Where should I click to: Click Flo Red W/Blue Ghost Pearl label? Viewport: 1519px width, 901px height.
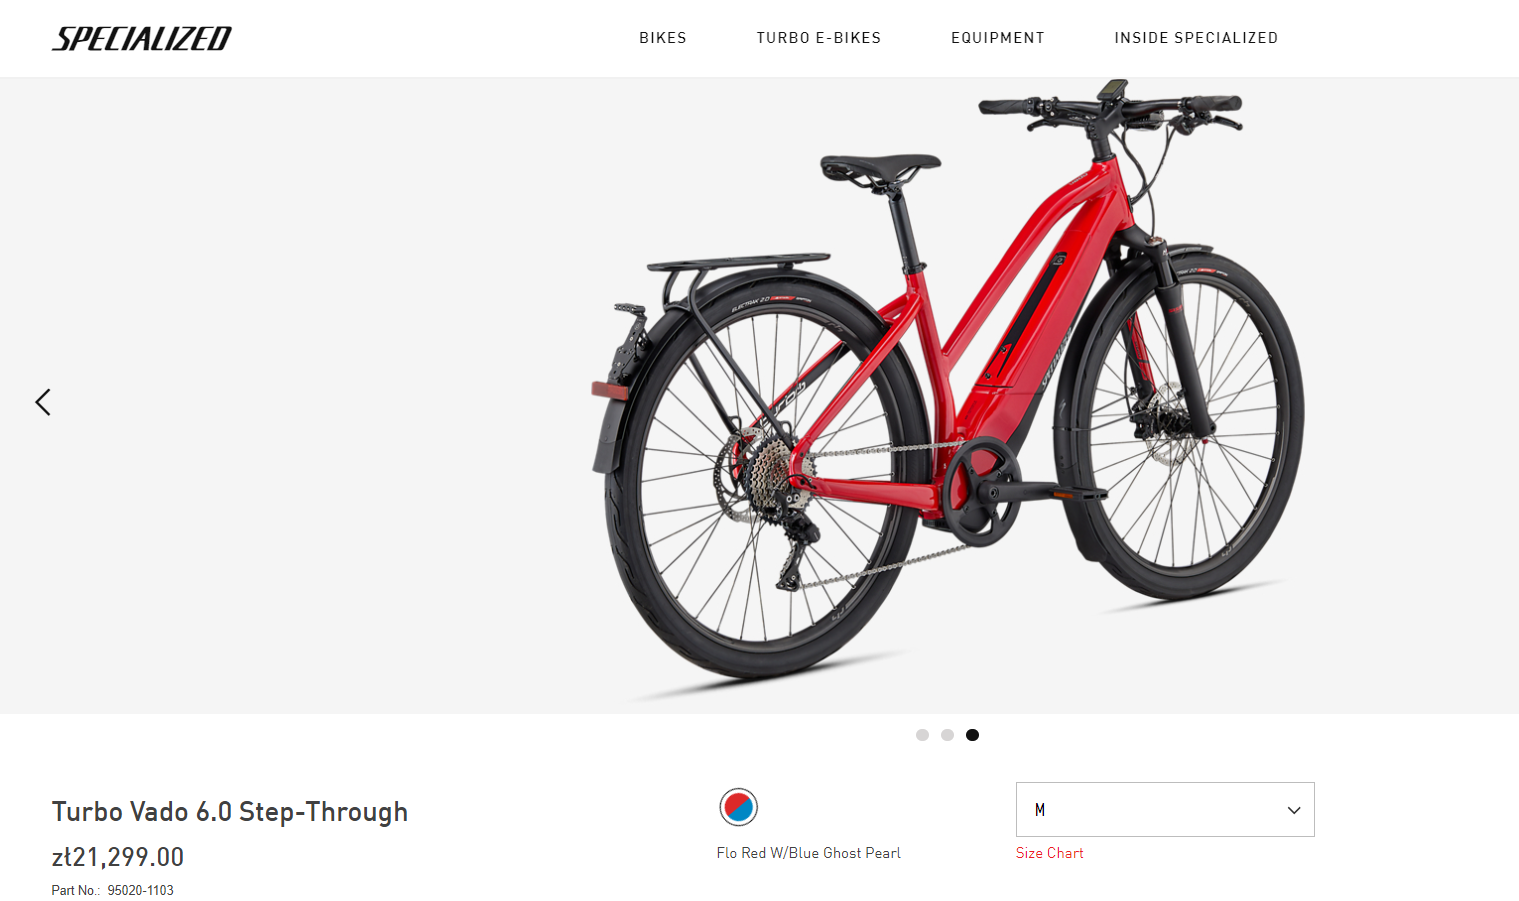pos(808,853)
